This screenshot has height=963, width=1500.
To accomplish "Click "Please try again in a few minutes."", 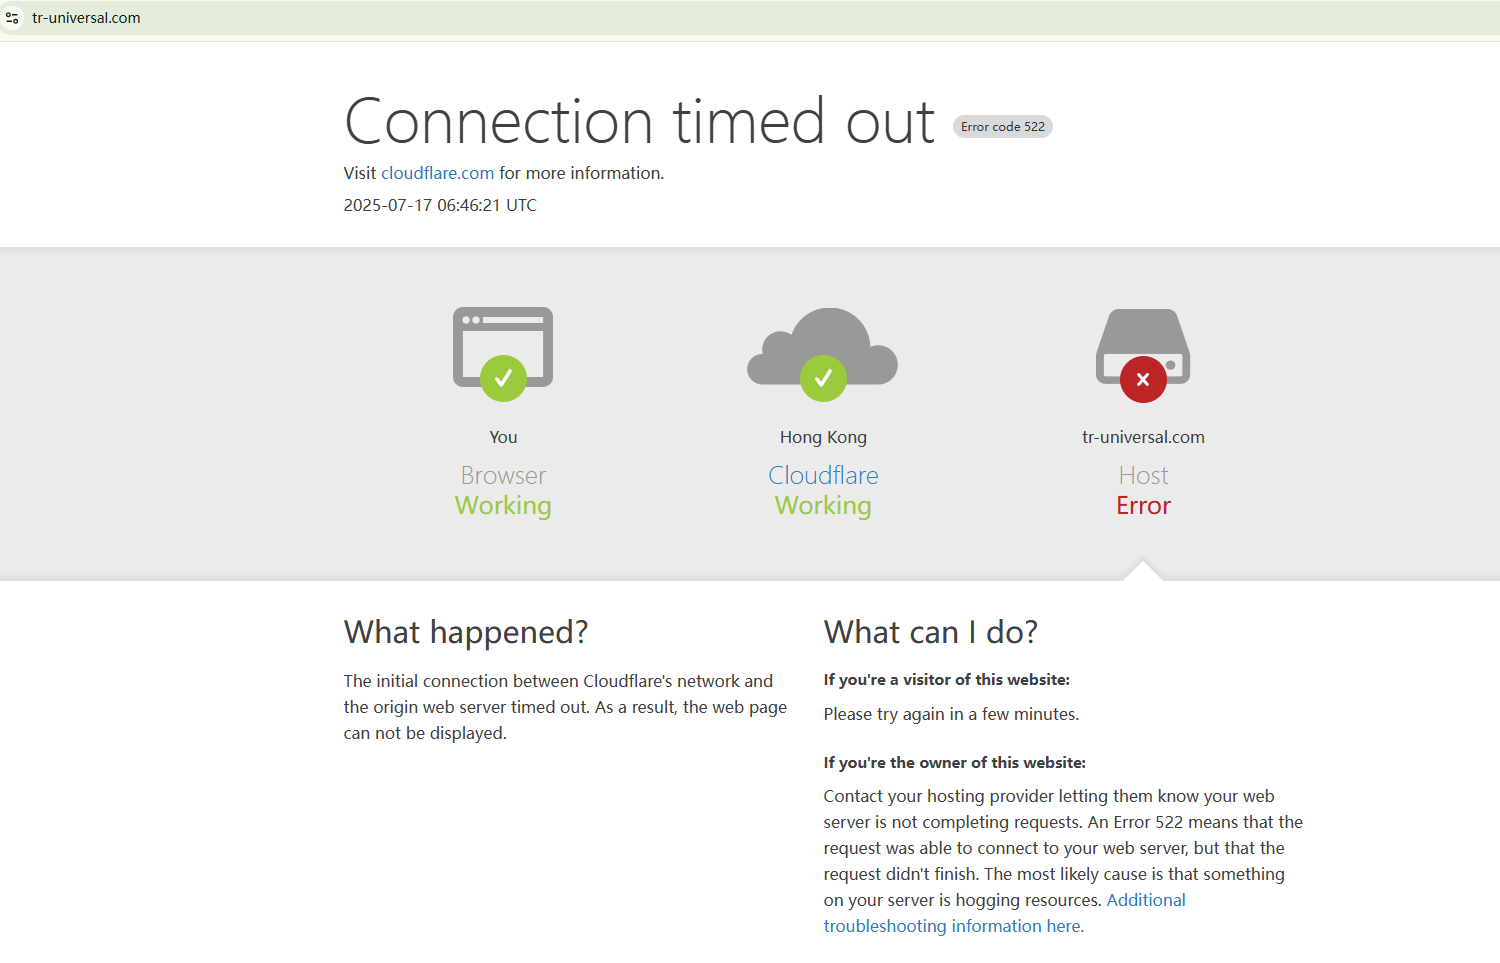I will (951, 714).
